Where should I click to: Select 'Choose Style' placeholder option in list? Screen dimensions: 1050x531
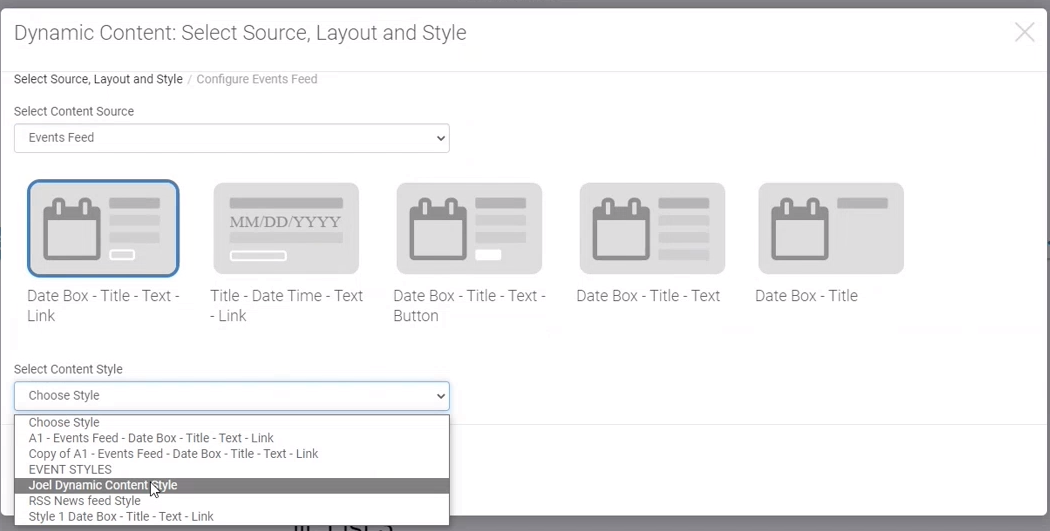tap(64, 423)
